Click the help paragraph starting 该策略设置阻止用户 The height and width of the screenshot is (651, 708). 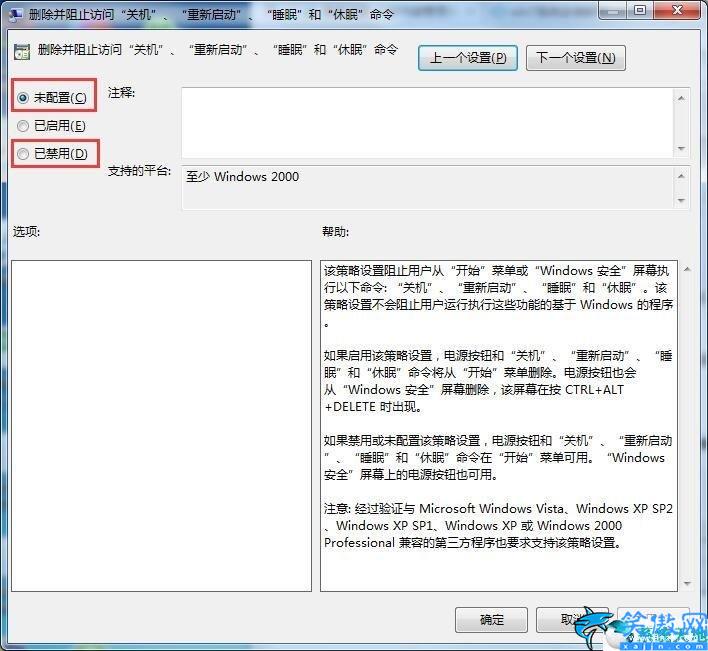(x=498, y=296)
